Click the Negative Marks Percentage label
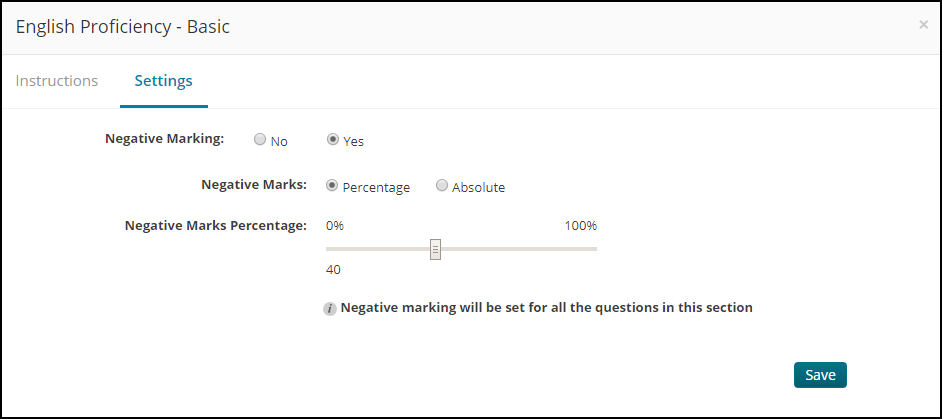Image resolution: width=942 pixels, height=419 pixels. click(x=216, y=226)
